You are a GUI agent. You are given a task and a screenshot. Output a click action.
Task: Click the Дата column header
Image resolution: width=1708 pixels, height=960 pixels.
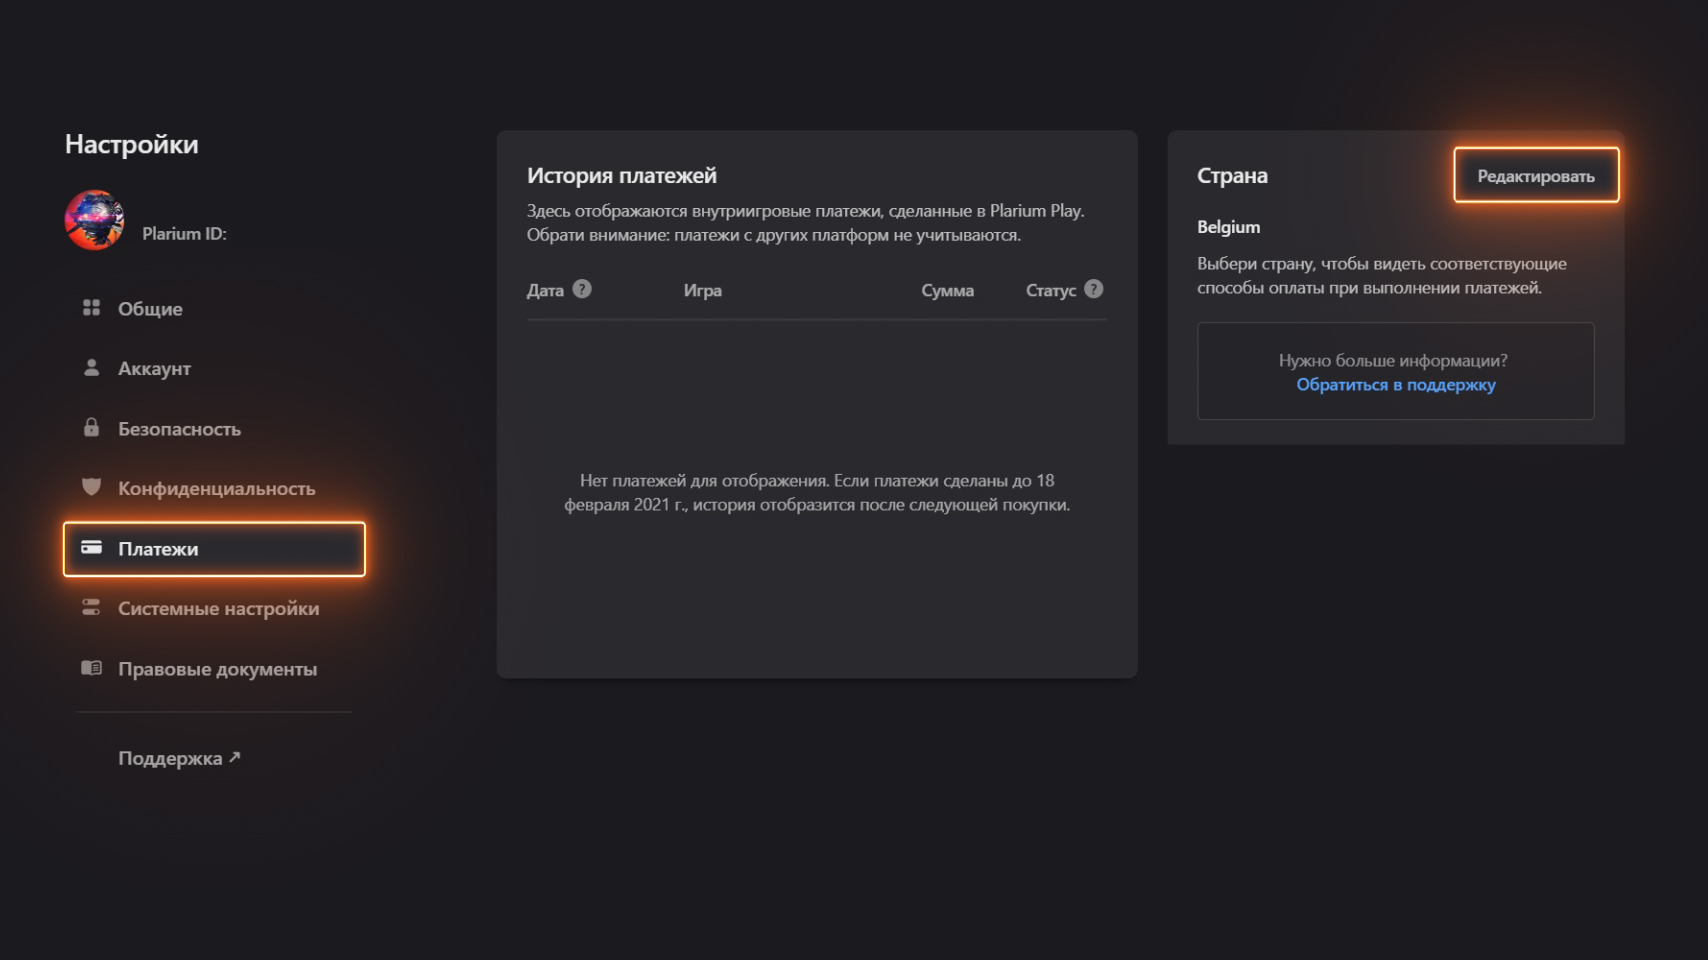545,291
